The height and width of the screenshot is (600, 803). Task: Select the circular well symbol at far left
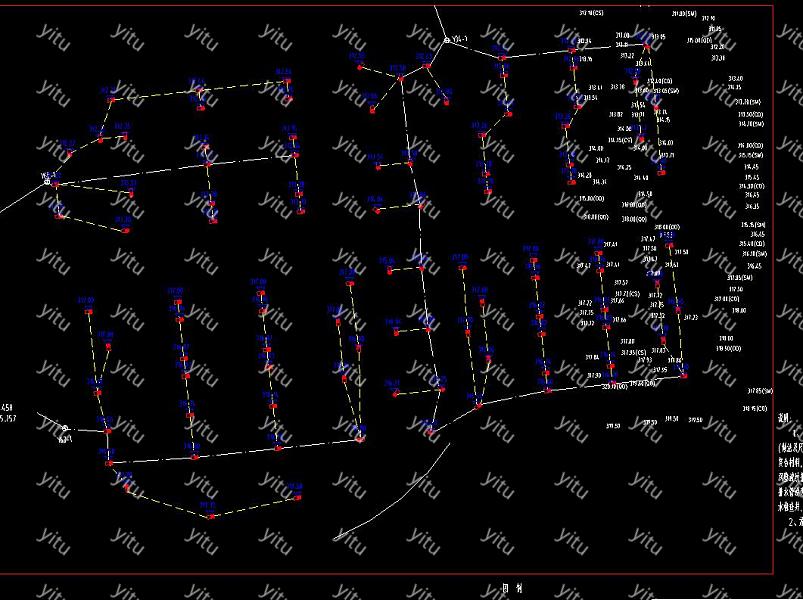47,182
